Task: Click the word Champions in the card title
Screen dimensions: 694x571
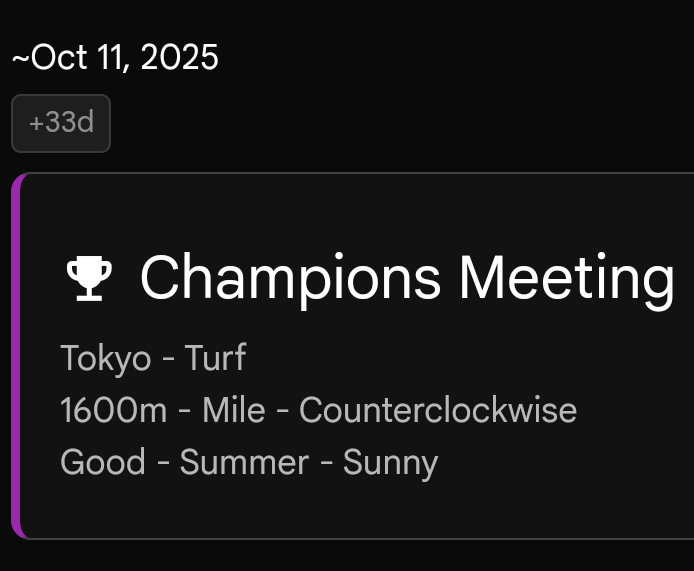Action: [x=290, y=281]
